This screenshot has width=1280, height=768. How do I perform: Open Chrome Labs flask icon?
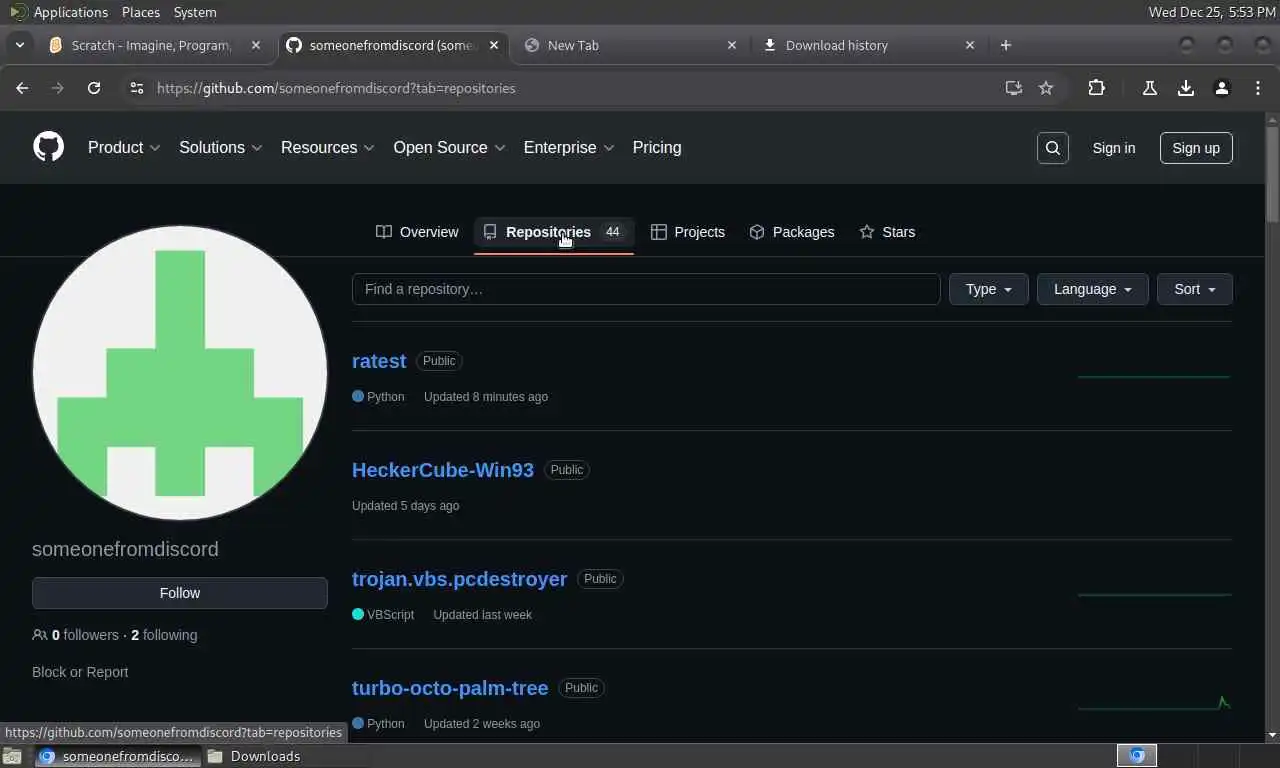coord(1150,88)
